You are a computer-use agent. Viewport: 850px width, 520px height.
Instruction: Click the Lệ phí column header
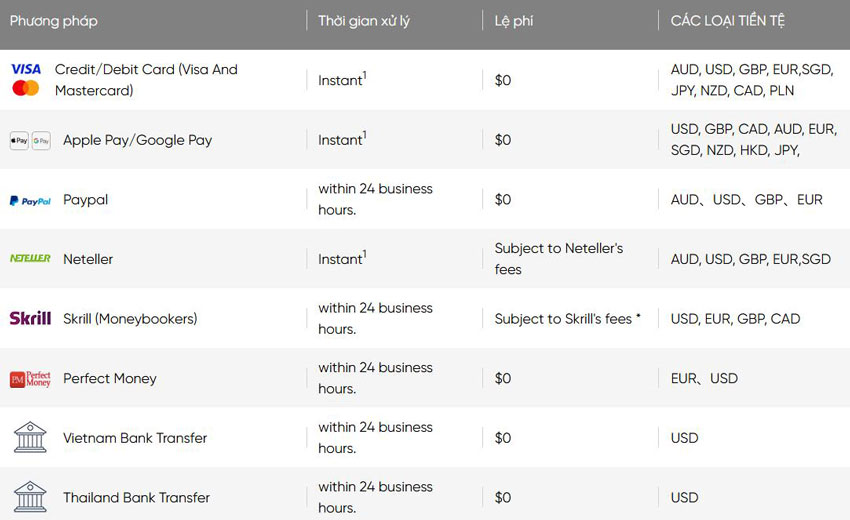514,21
